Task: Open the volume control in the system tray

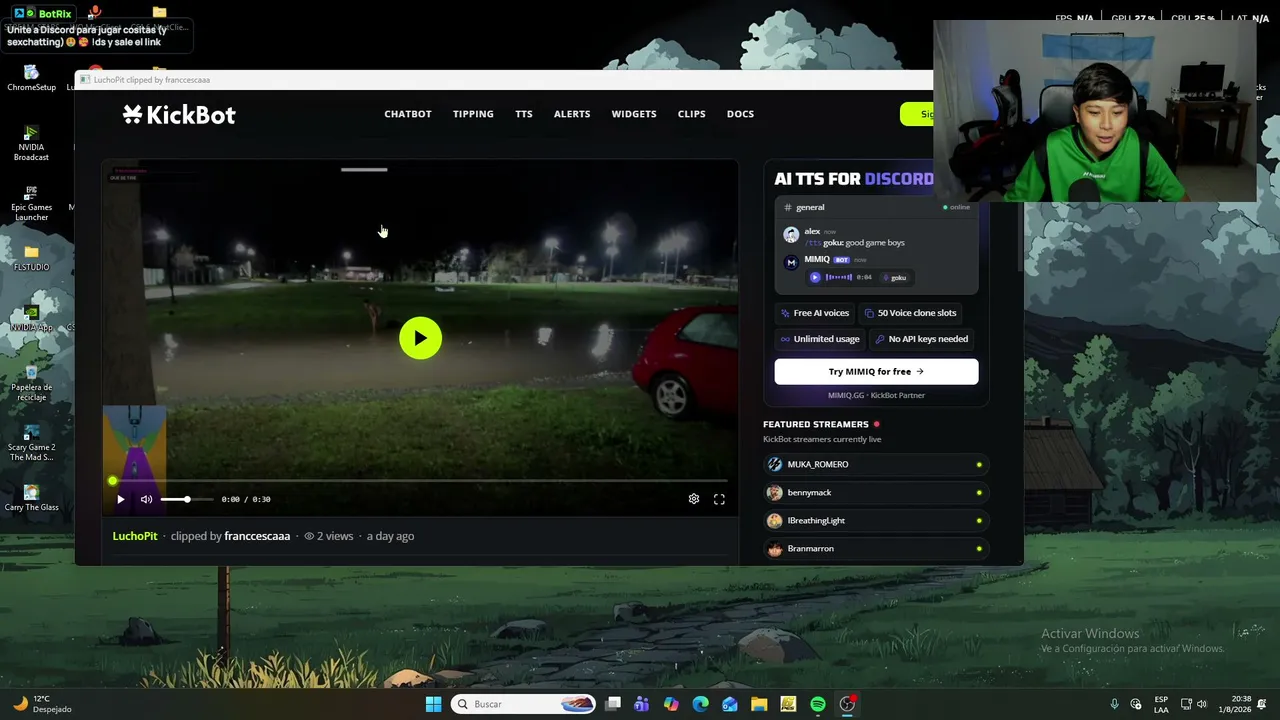Action: [x=1201, y=704]
